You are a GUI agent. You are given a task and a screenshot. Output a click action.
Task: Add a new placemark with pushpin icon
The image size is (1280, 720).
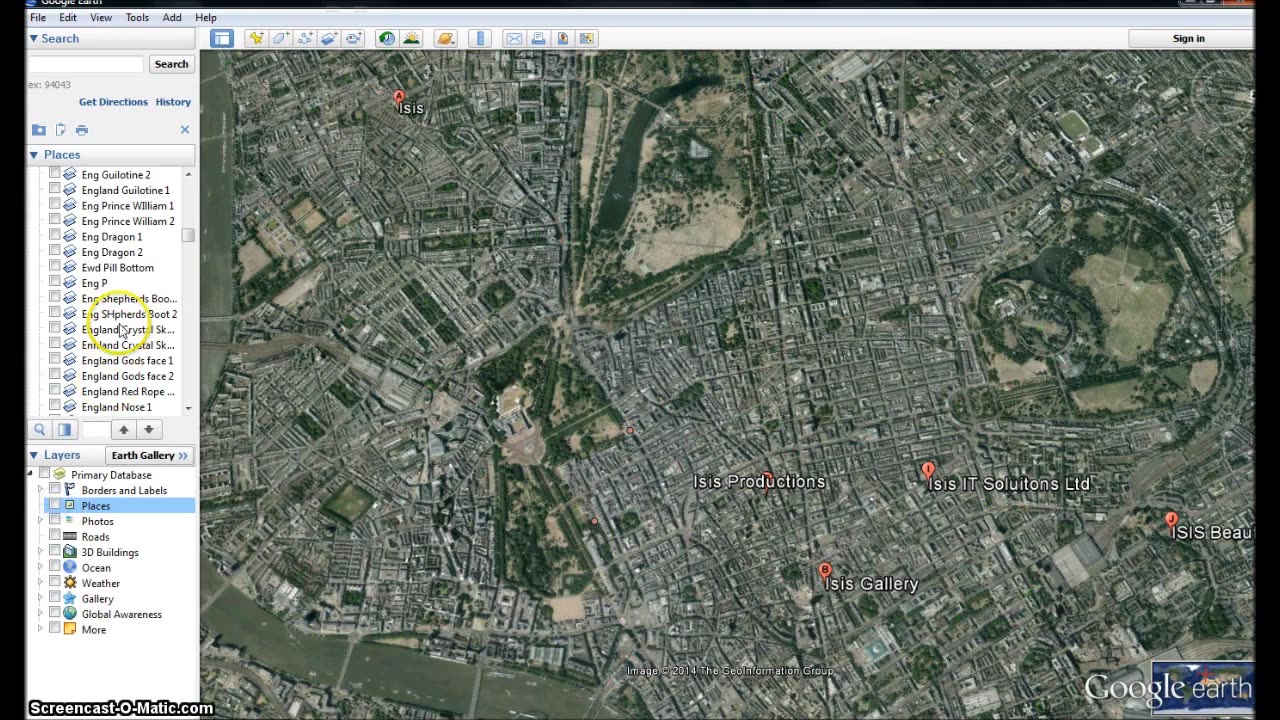coord(256,38)
